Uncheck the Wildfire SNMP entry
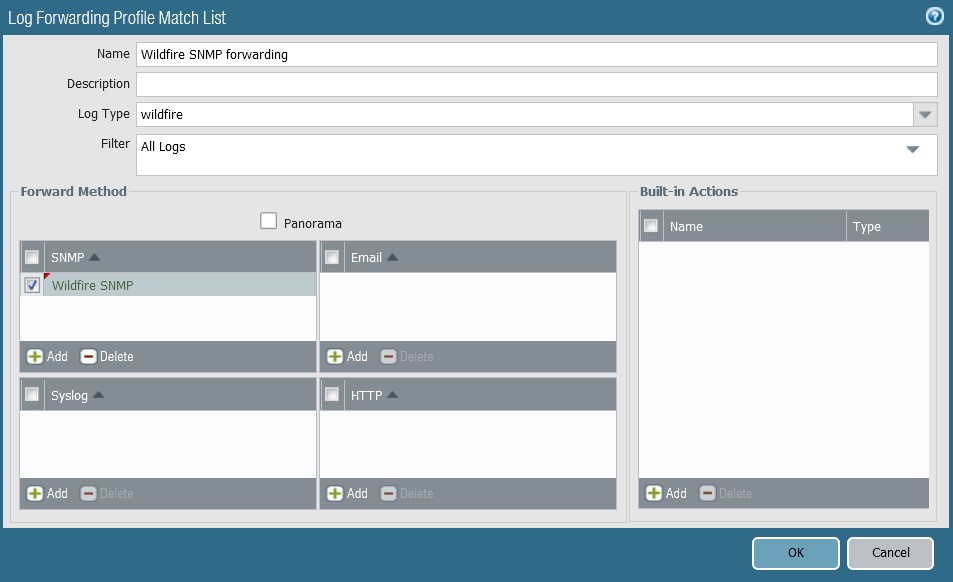This screenshot has width=953, height=582. (x=31, y=284)
